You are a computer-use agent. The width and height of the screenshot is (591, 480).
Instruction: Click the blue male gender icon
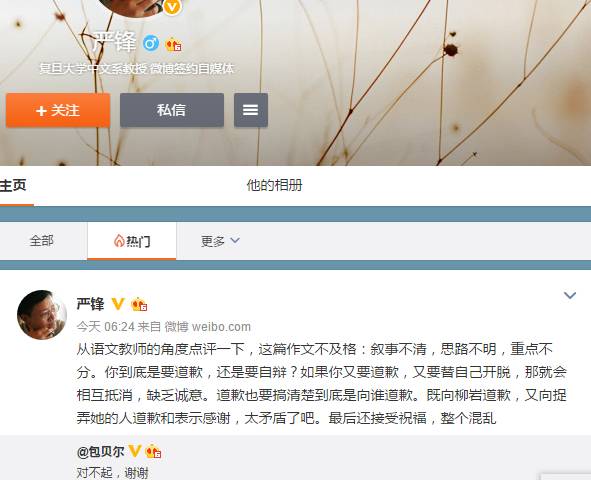[151, 43]
